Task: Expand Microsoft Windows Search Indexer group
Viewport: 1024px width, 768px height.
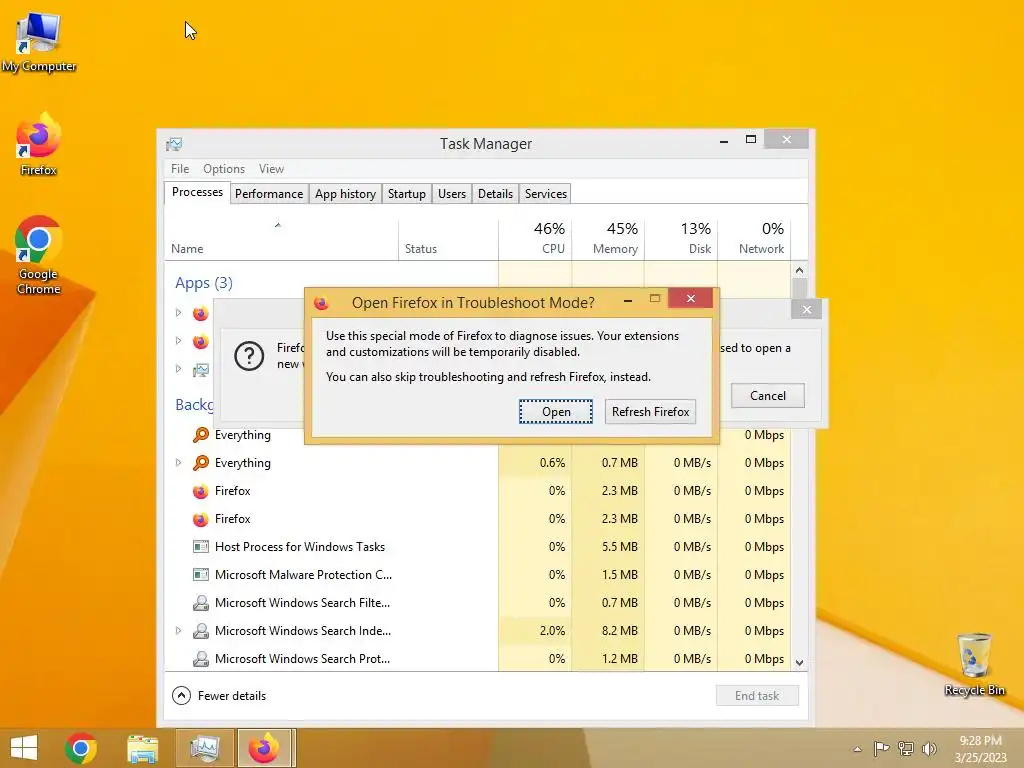Action: [x=178, y=630]
